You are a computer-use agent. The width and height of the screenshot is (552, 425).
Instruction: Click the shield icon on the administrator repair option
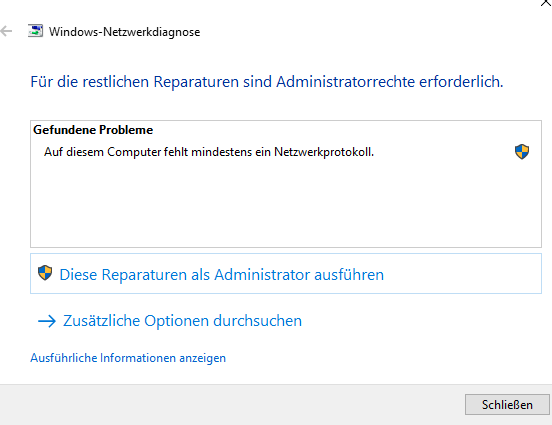[x=45, y=273]
